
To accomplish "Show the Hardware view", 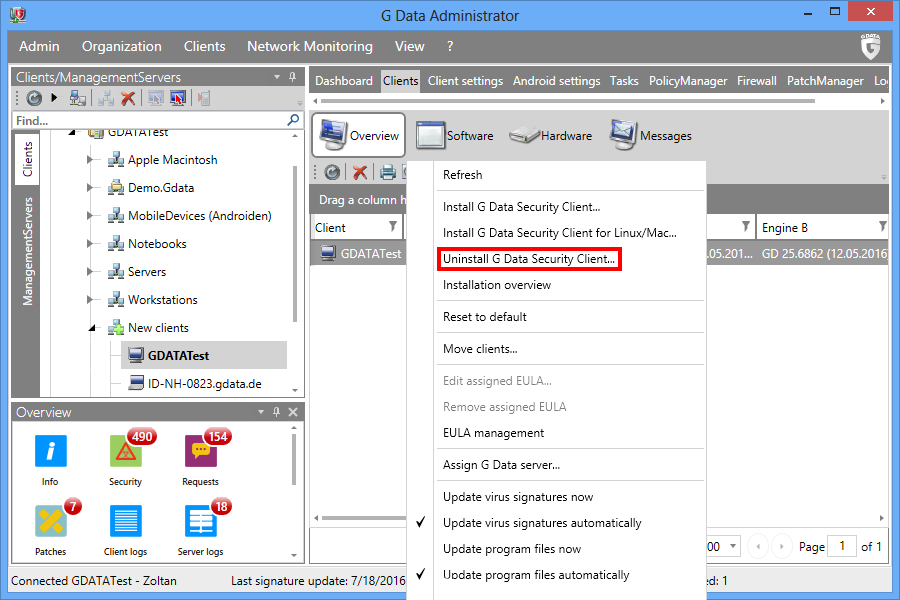I will click(x=551, y=136).
